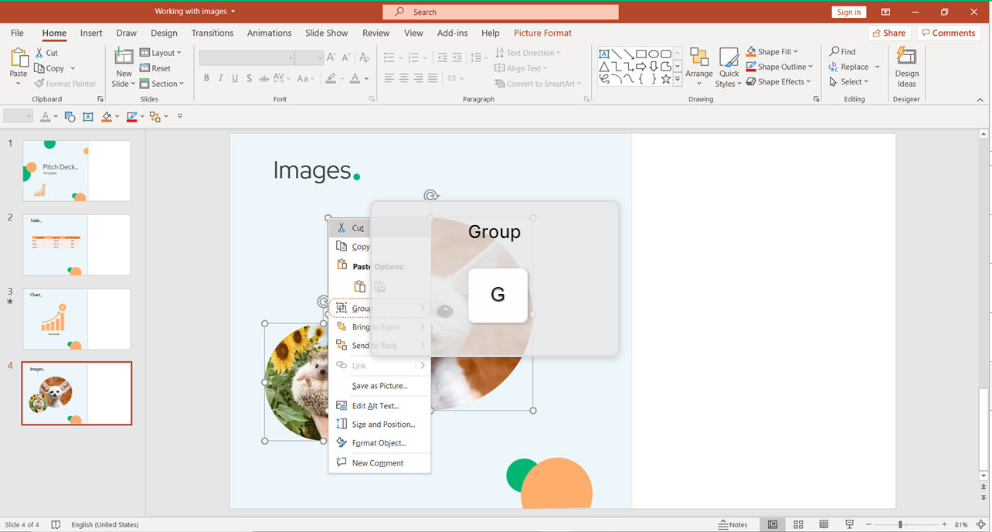The height and width of the screenshot is (532, 992).
Task: Switch to Slide Sorter view
Action: tap(798, 524)
